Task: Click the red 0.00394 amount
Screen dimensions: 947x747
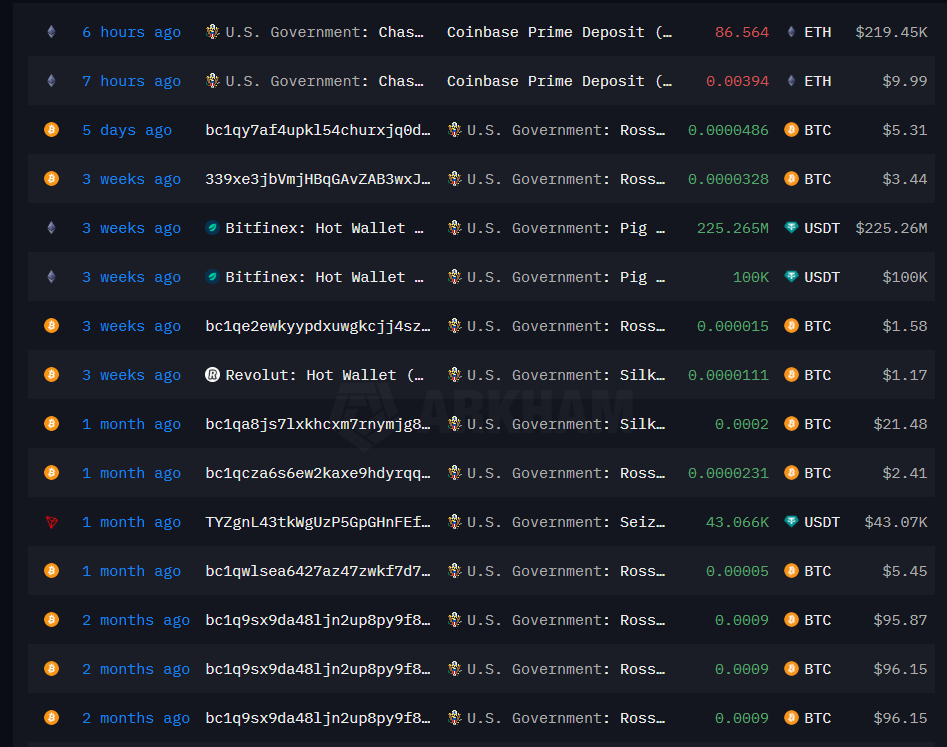Action: point(737,81)
